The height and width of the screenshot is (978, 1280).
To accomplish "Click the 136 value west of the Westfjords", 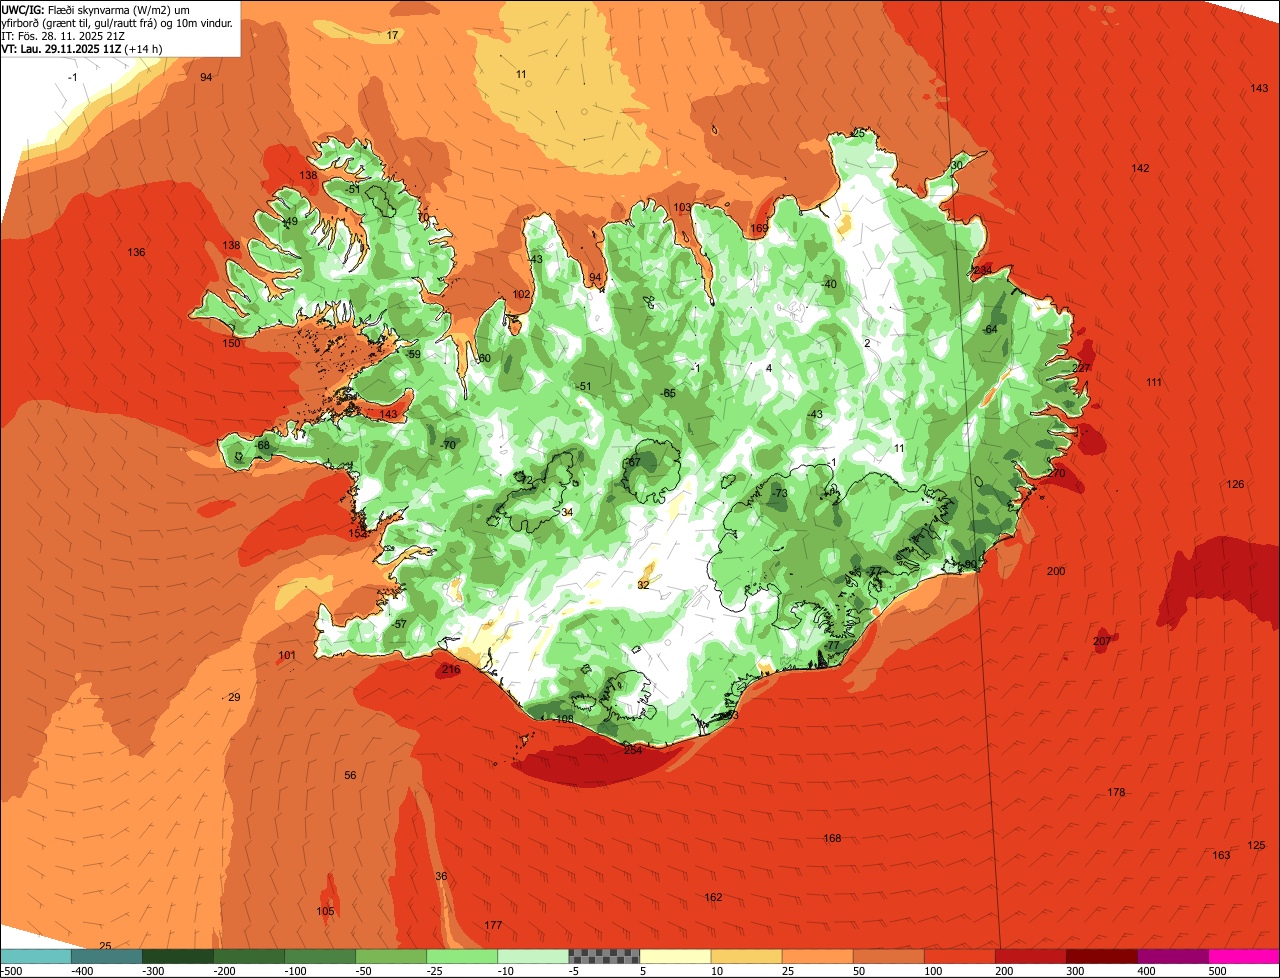I will coord(136,252).
